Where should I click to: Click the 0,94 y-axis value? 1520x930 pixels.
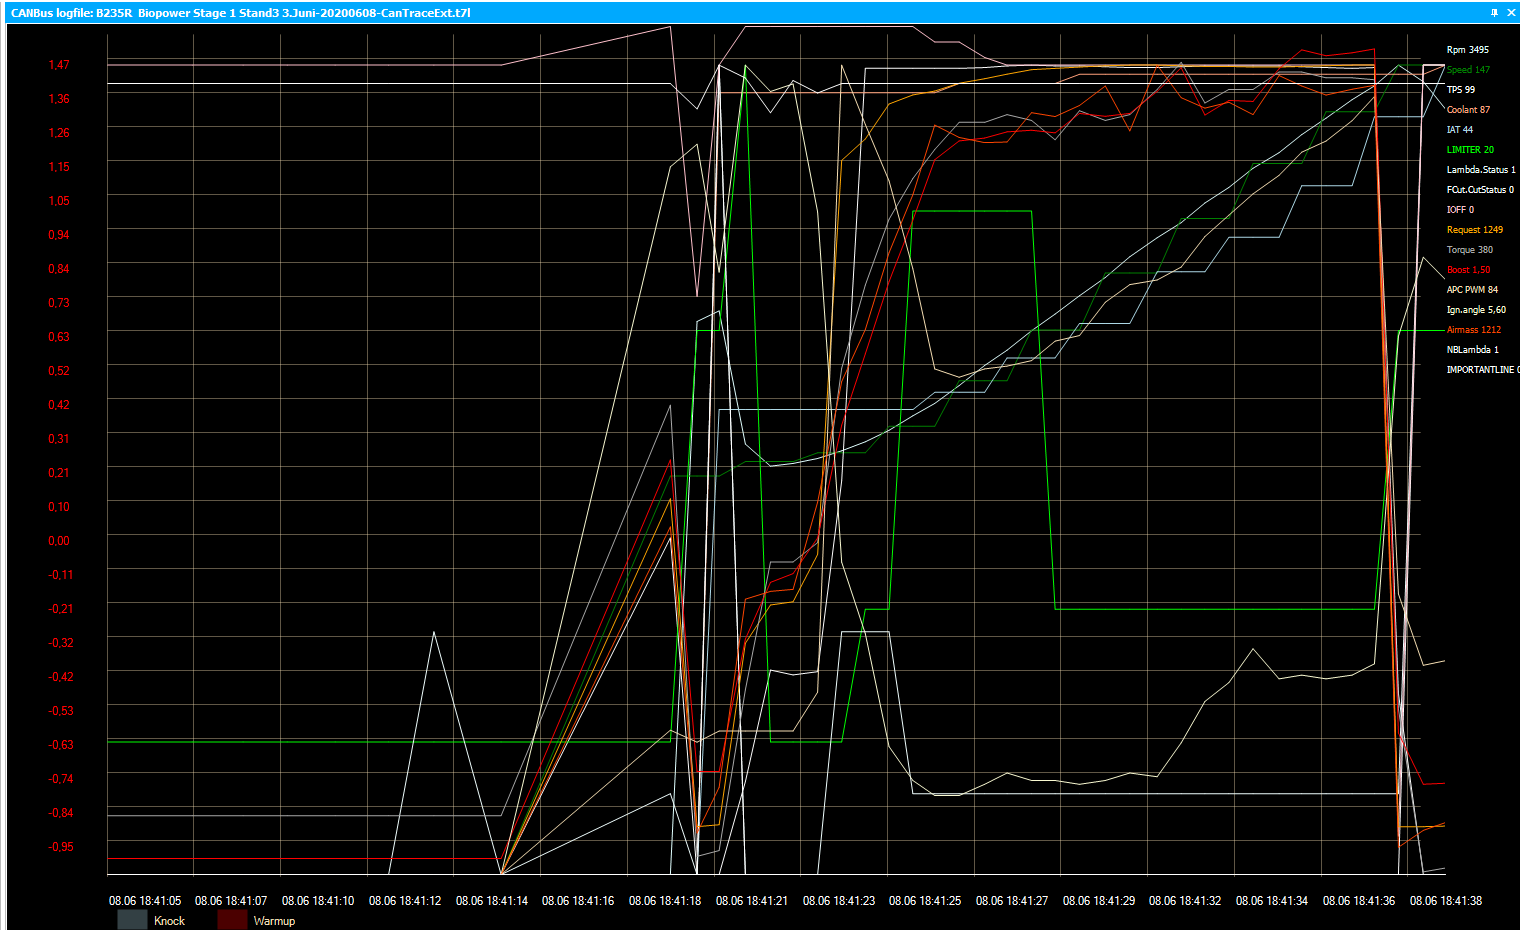coord(59,235)
